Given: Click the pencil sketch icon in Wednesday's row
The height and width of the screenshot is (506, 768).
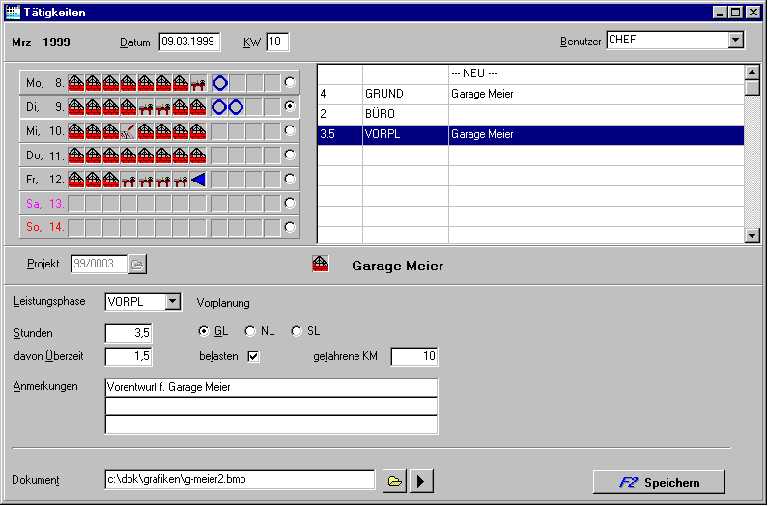Looking at the screenshot, I should (x=128, y=130).
